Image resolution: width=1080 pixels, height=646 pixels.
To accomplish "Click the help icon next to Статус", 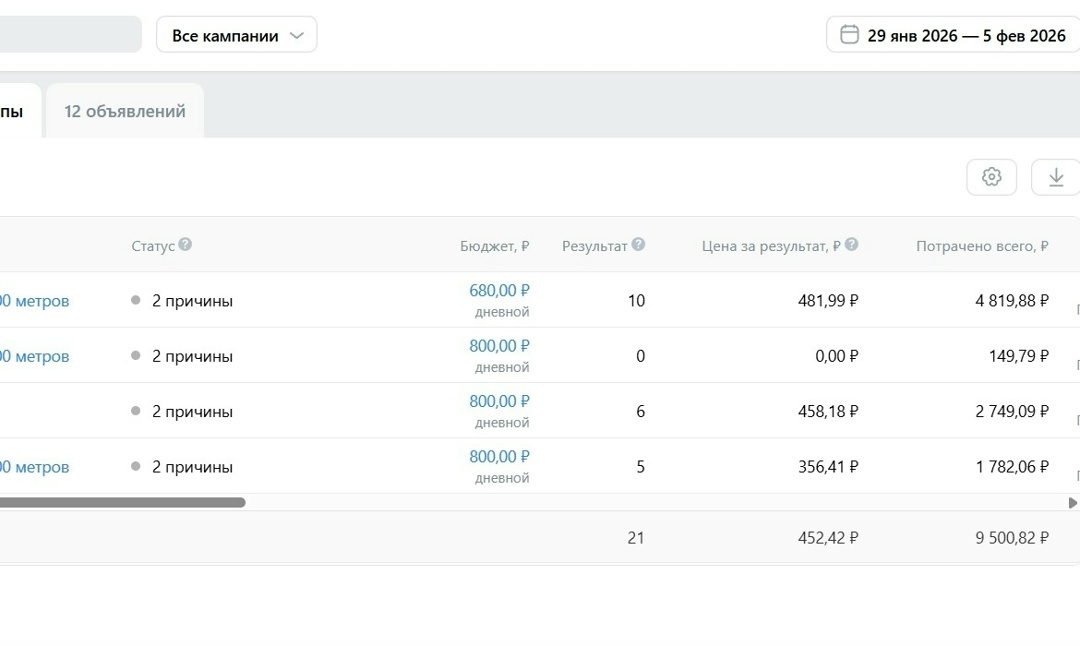I will click(185, 245).
